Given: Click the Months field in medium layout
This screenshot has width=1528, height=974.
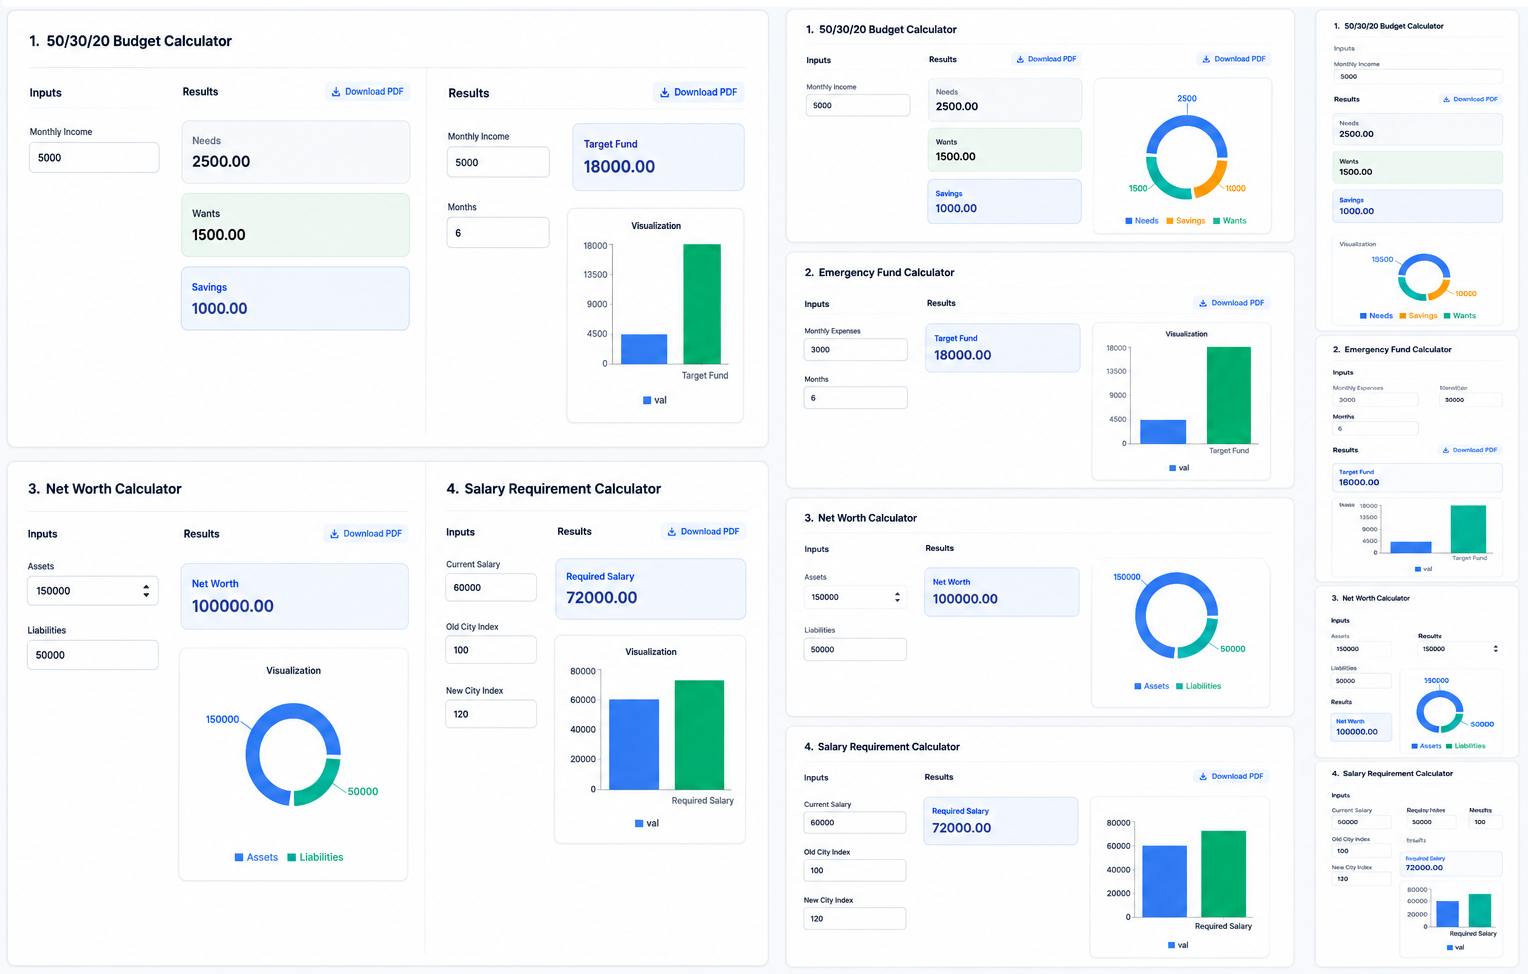Looking at the screenshot, I should point(856,398).
